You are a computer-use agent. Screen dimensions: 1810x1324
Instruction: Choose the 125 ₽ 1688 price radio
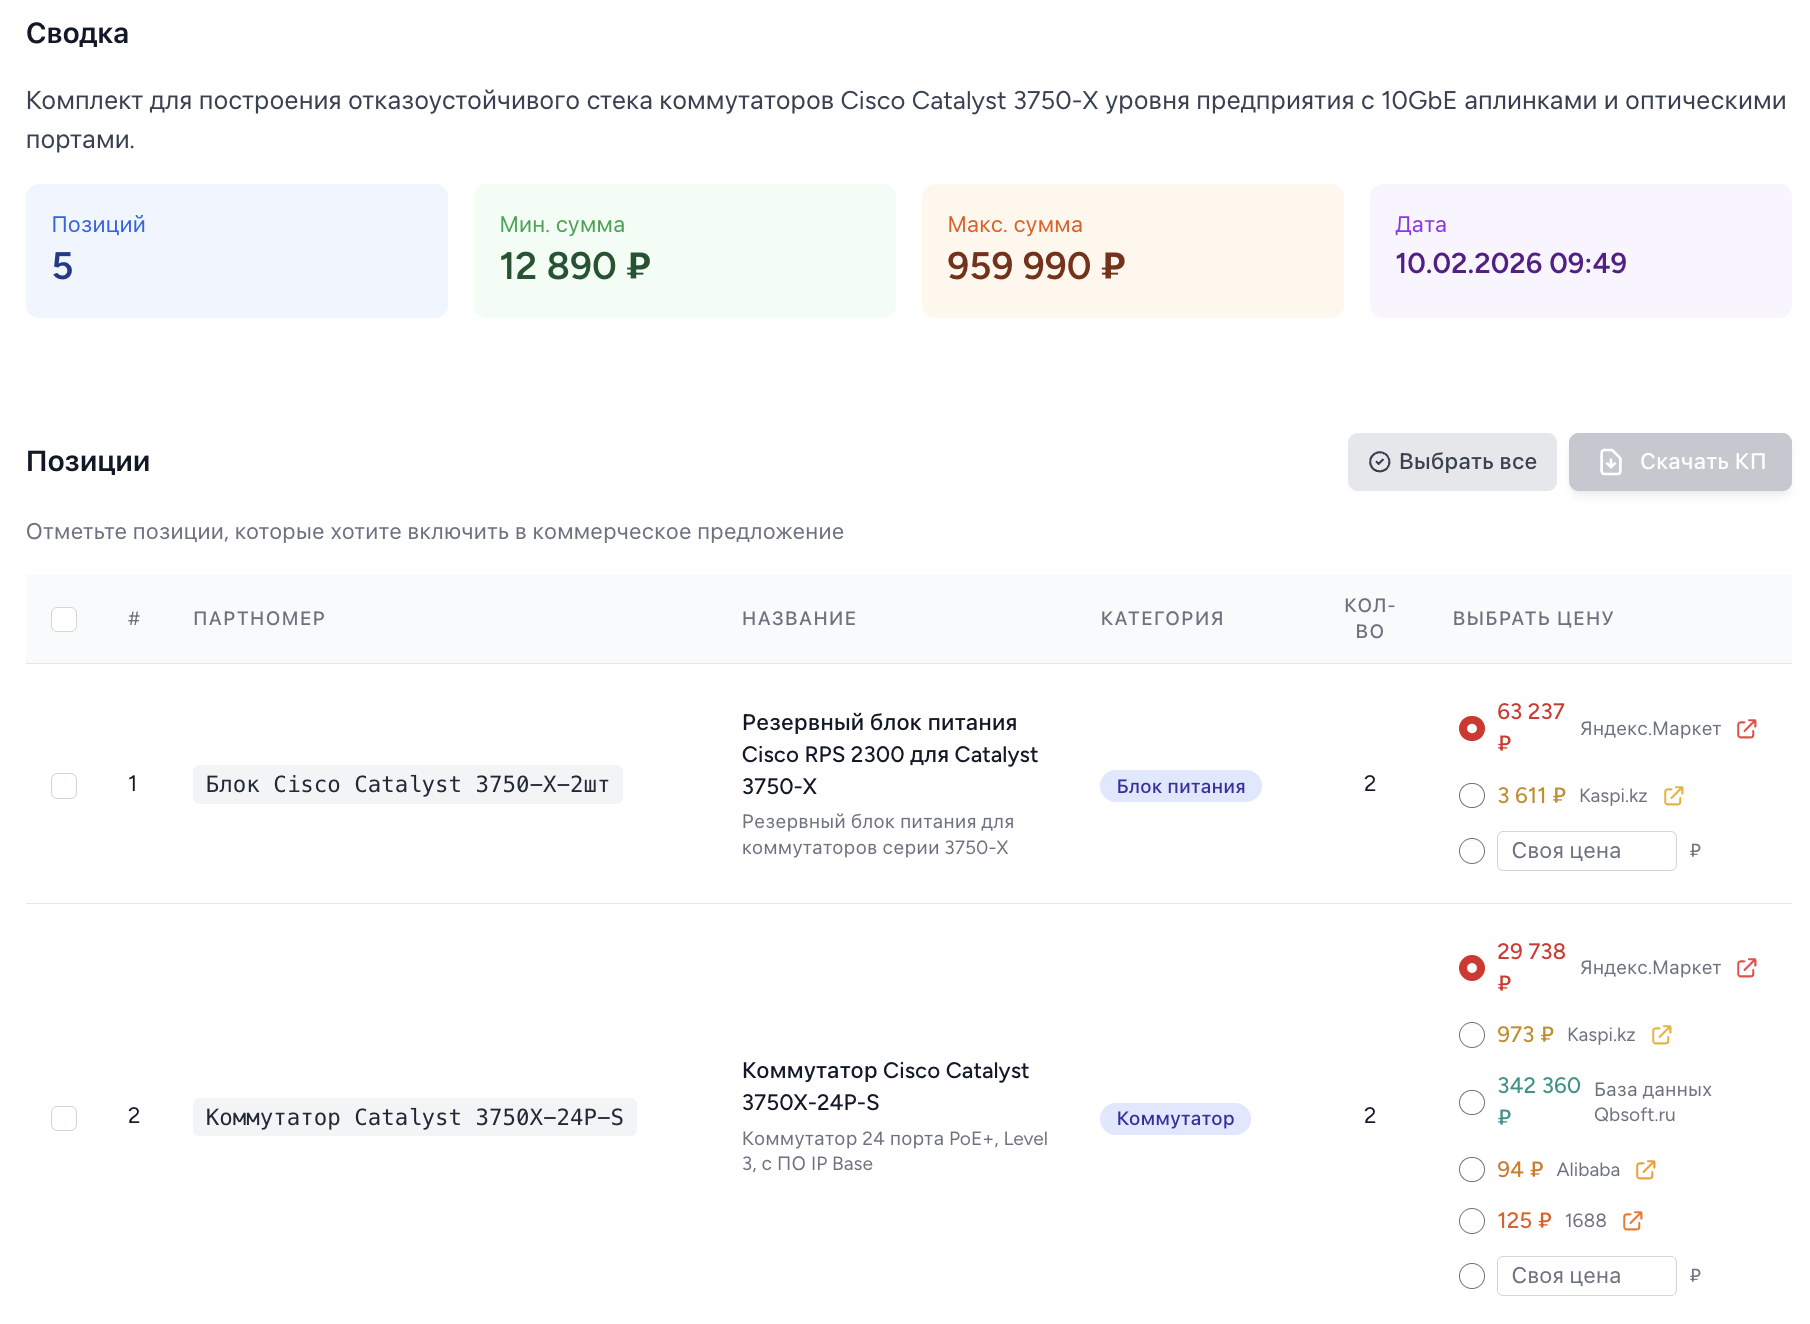pos(1471,1221)
